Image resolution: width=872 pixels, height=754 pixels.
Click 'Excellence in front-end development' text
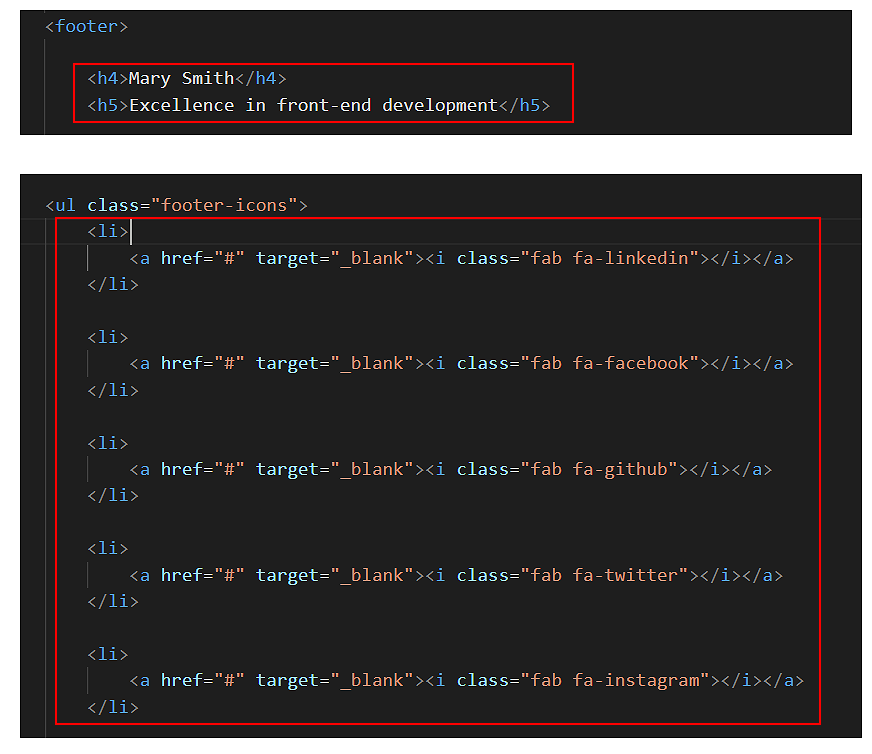click(x=313, y=105)
